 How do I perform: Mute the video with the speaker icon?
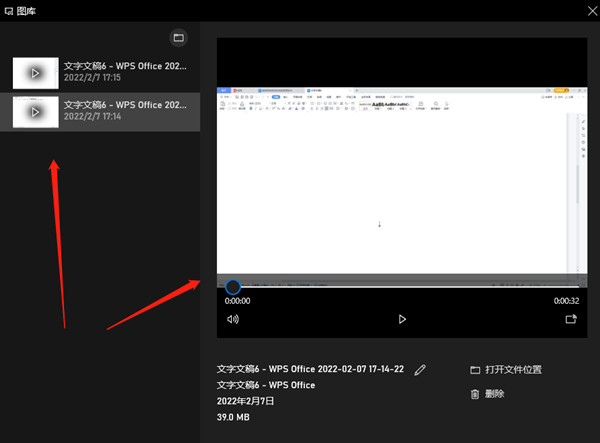tap(233, 319)
